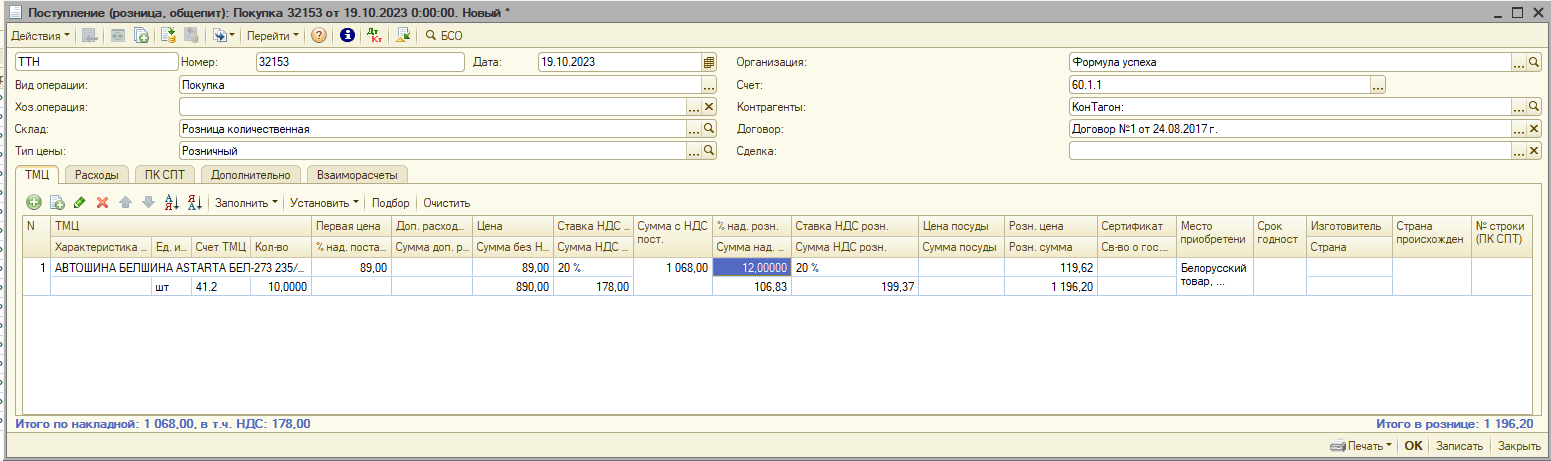Expand the Заполнить dropdown
The image size is (1551, 461).
(246, 203)
